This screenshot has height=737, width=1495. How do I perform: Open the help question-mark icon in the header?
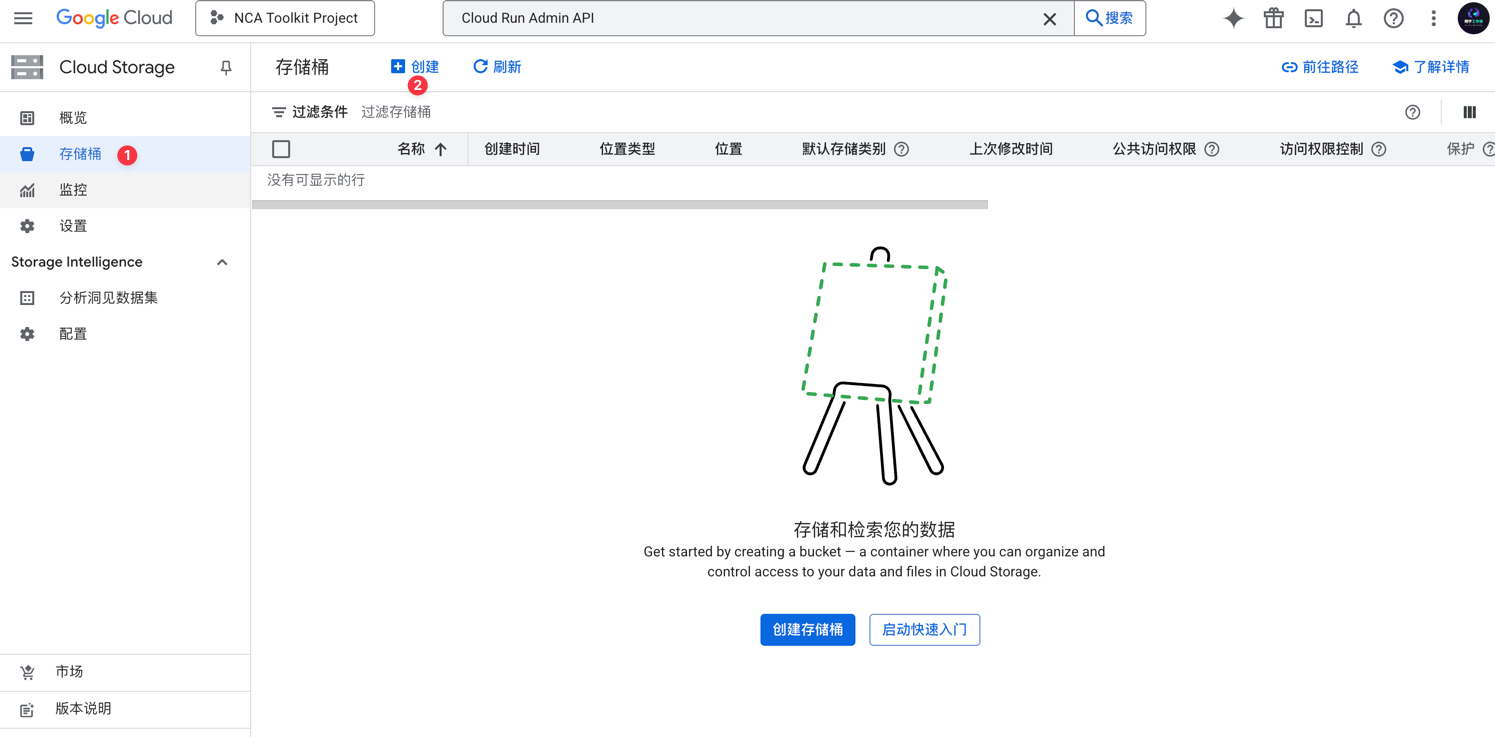coord(1393,17)
